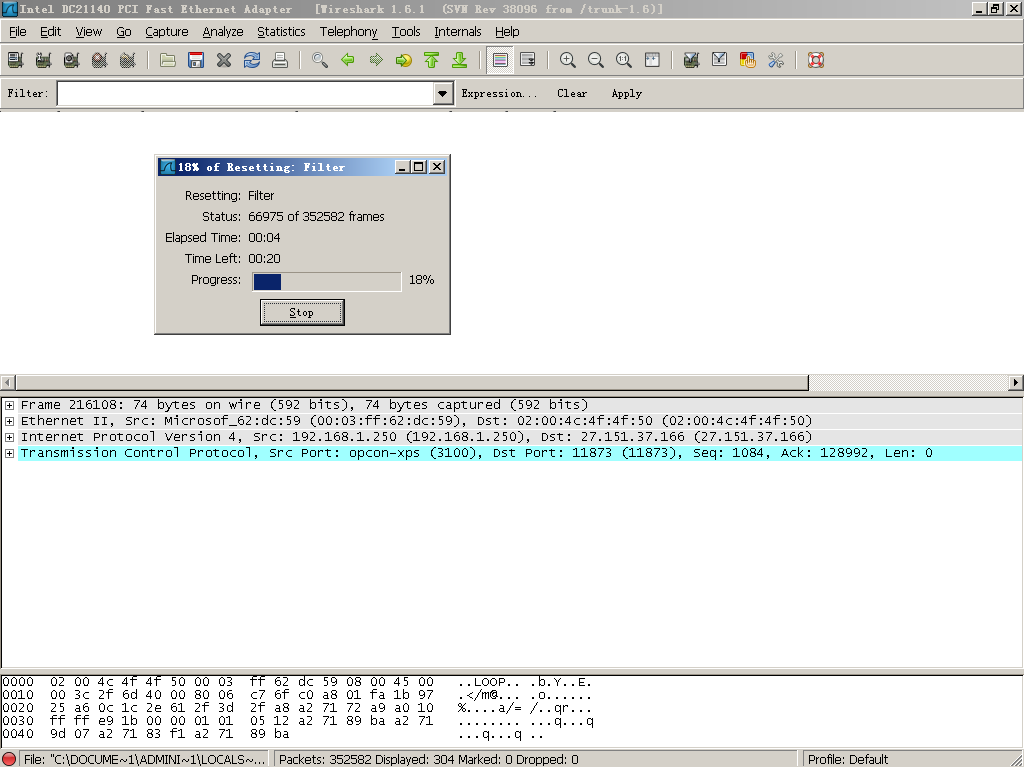
Task: Select the Transmission Control Protocol row
Action: [520, 453]
